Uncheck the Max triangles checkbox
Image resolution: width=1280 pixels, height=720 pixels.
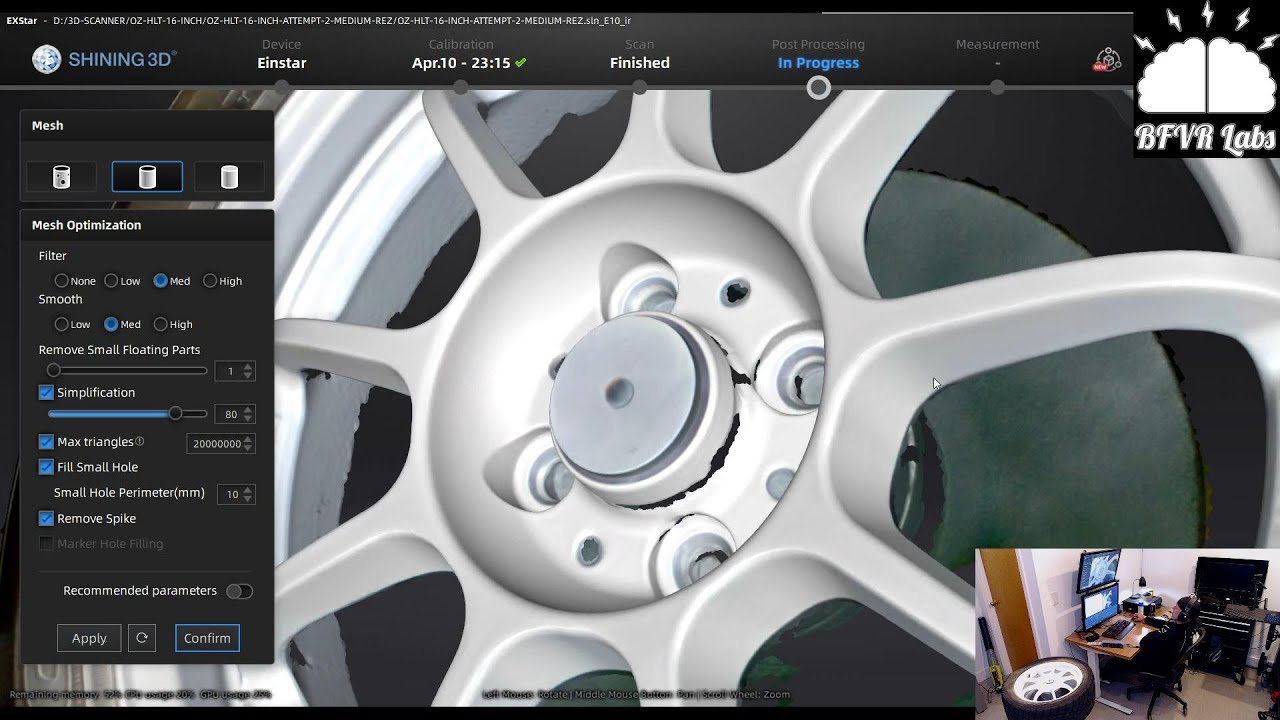(x=46, y=441)
